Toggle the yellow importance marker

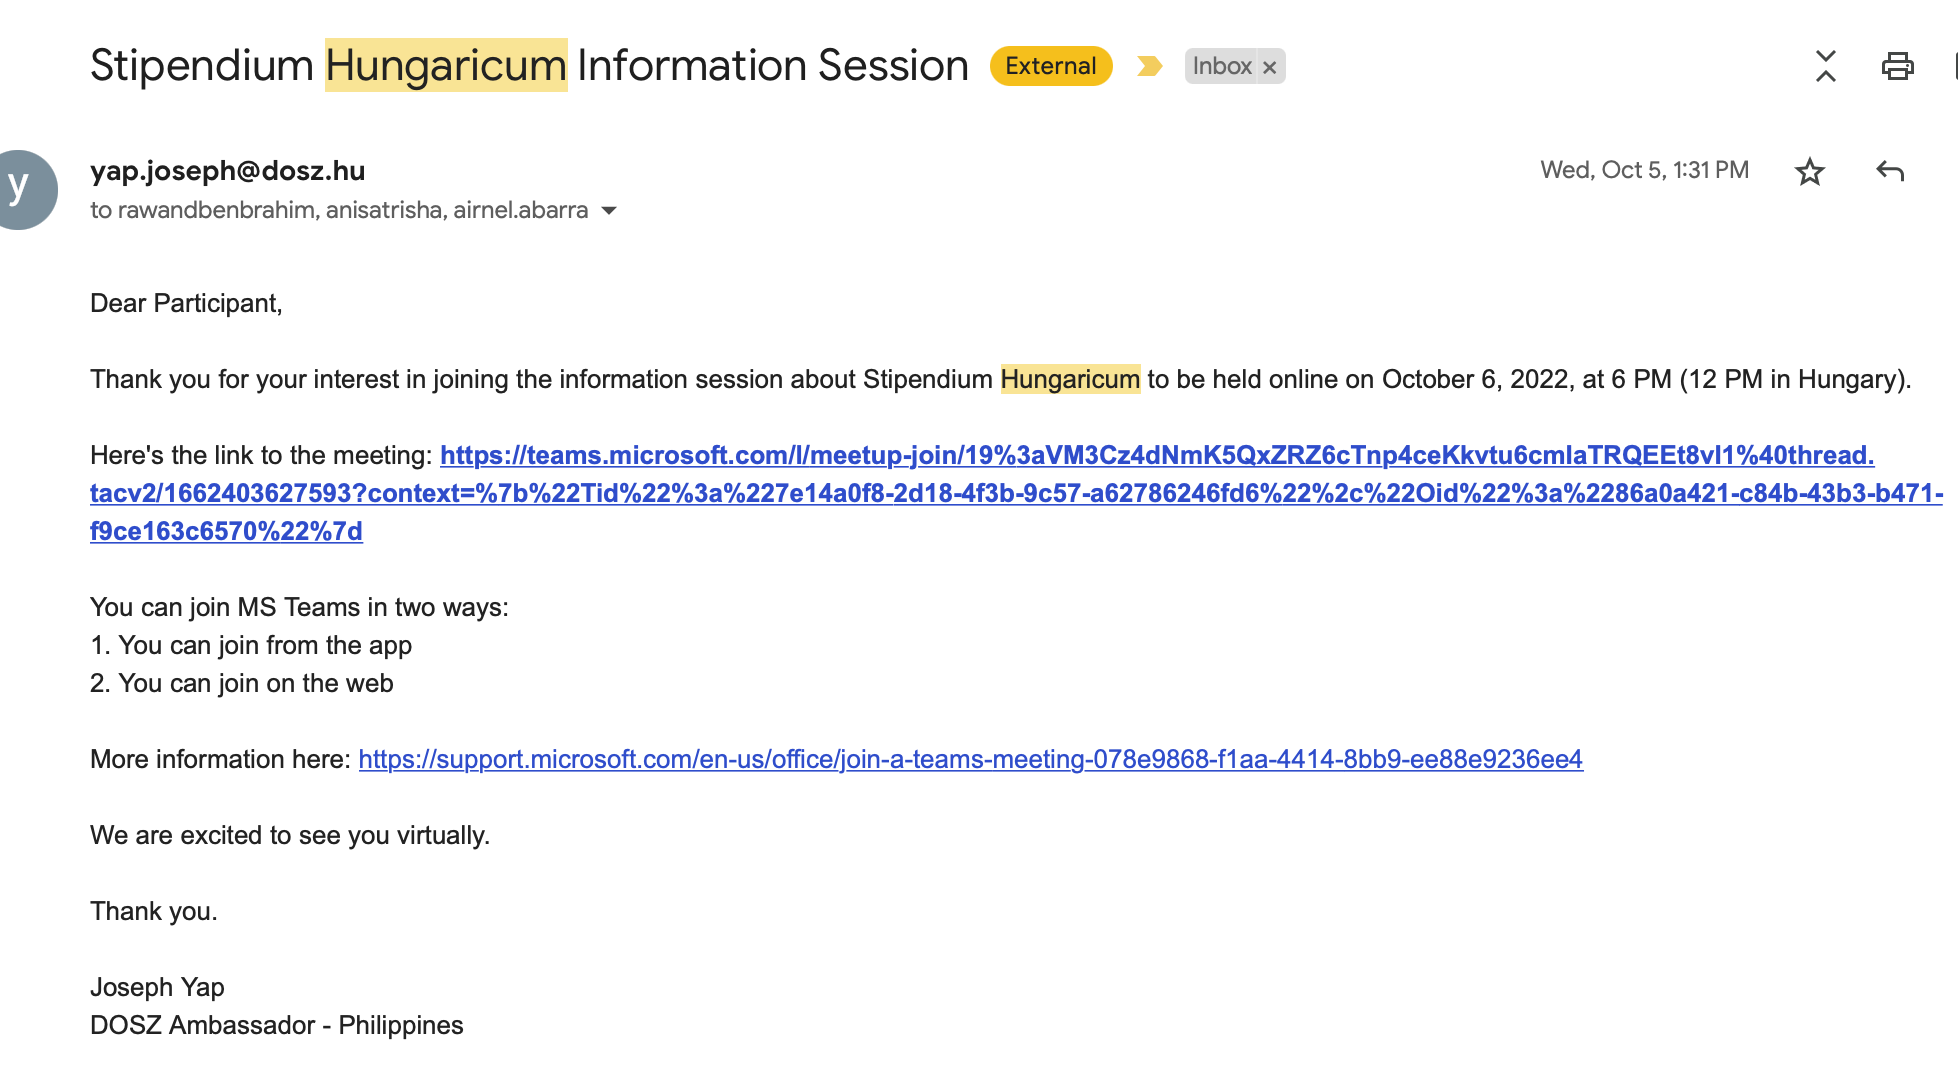1149,66
